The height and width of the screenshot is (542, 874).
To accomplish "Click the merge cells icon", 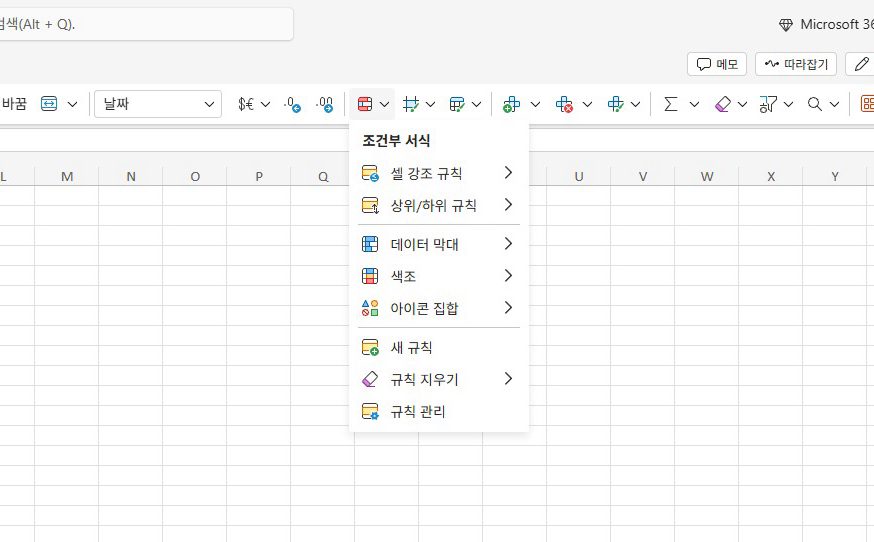I will click(x=49, y=104).
